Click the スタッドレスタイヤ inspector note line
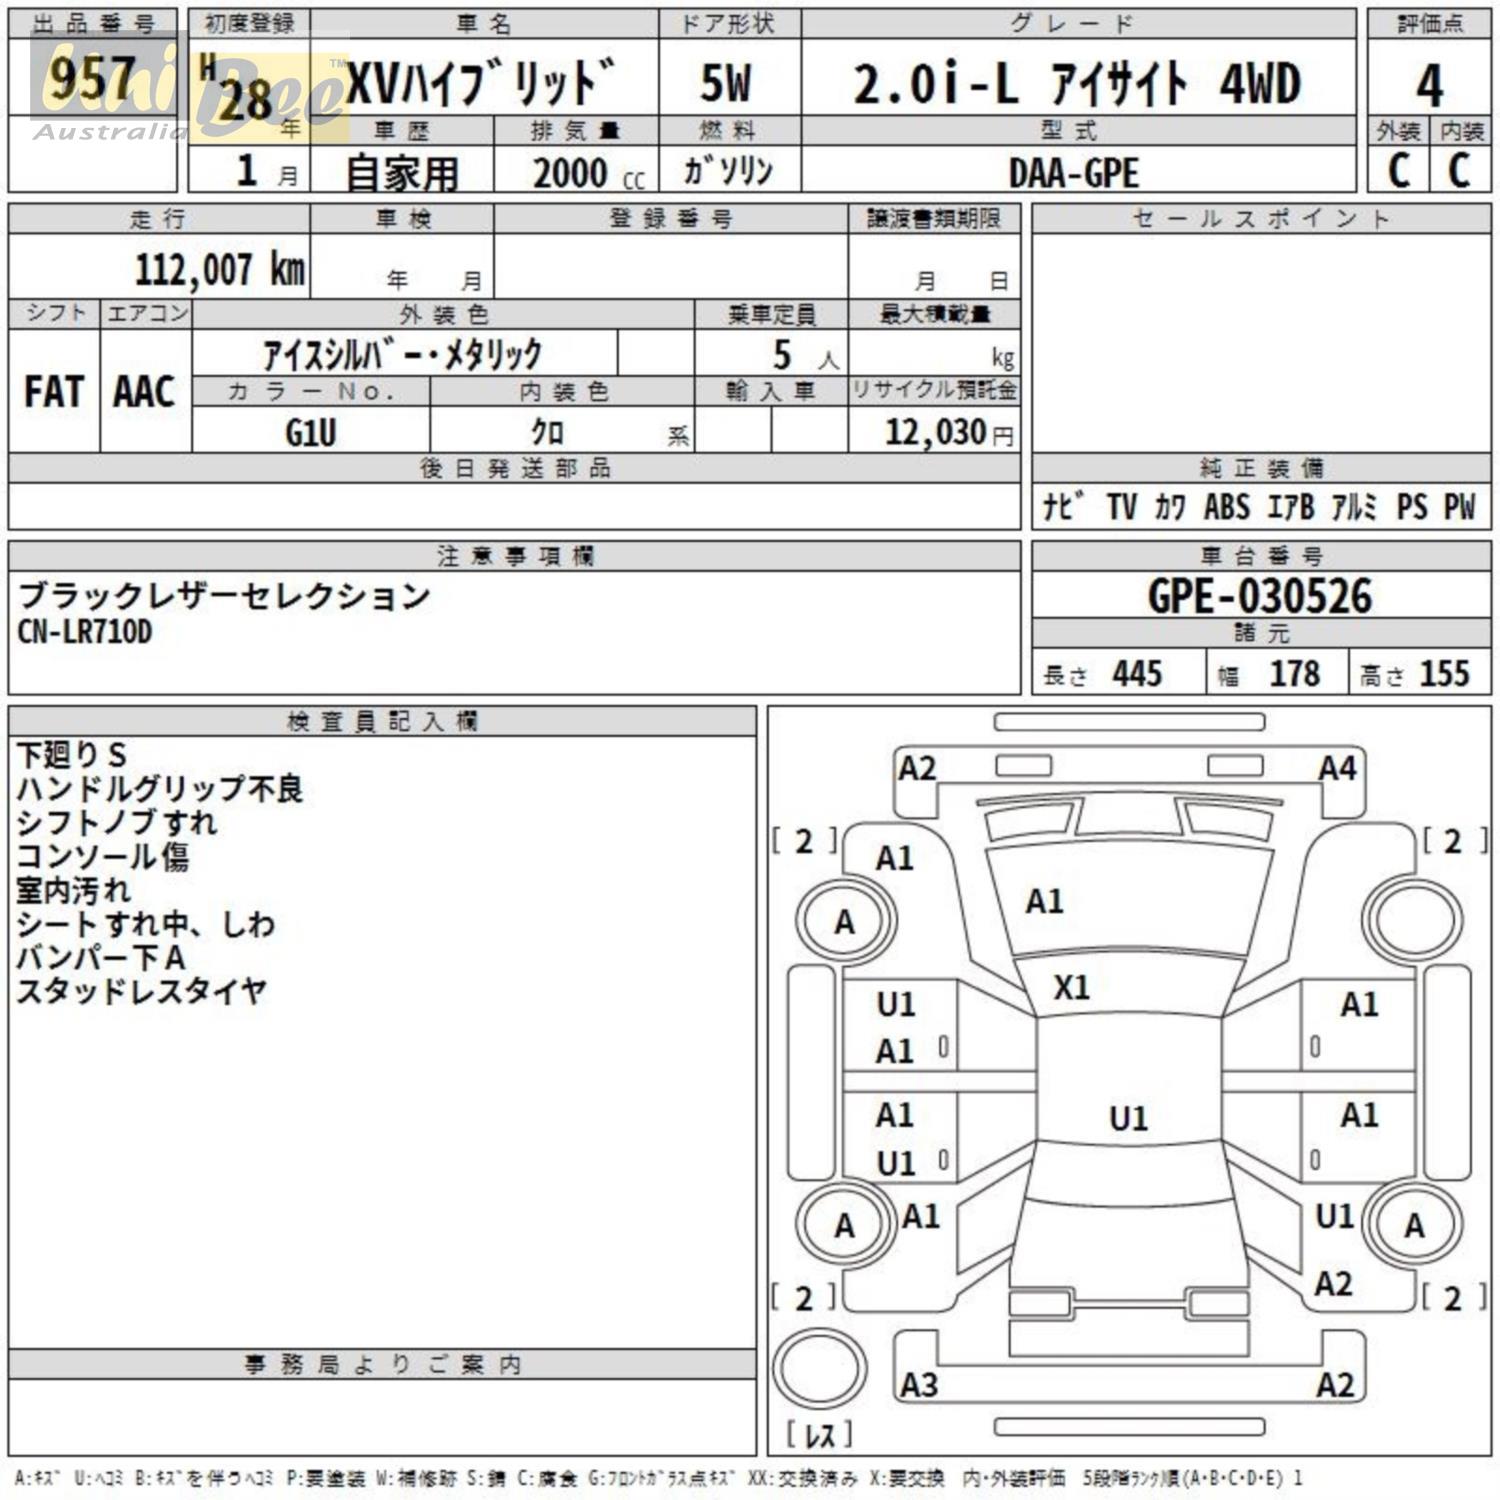1500x1500 pixels. tap(141, 991)
